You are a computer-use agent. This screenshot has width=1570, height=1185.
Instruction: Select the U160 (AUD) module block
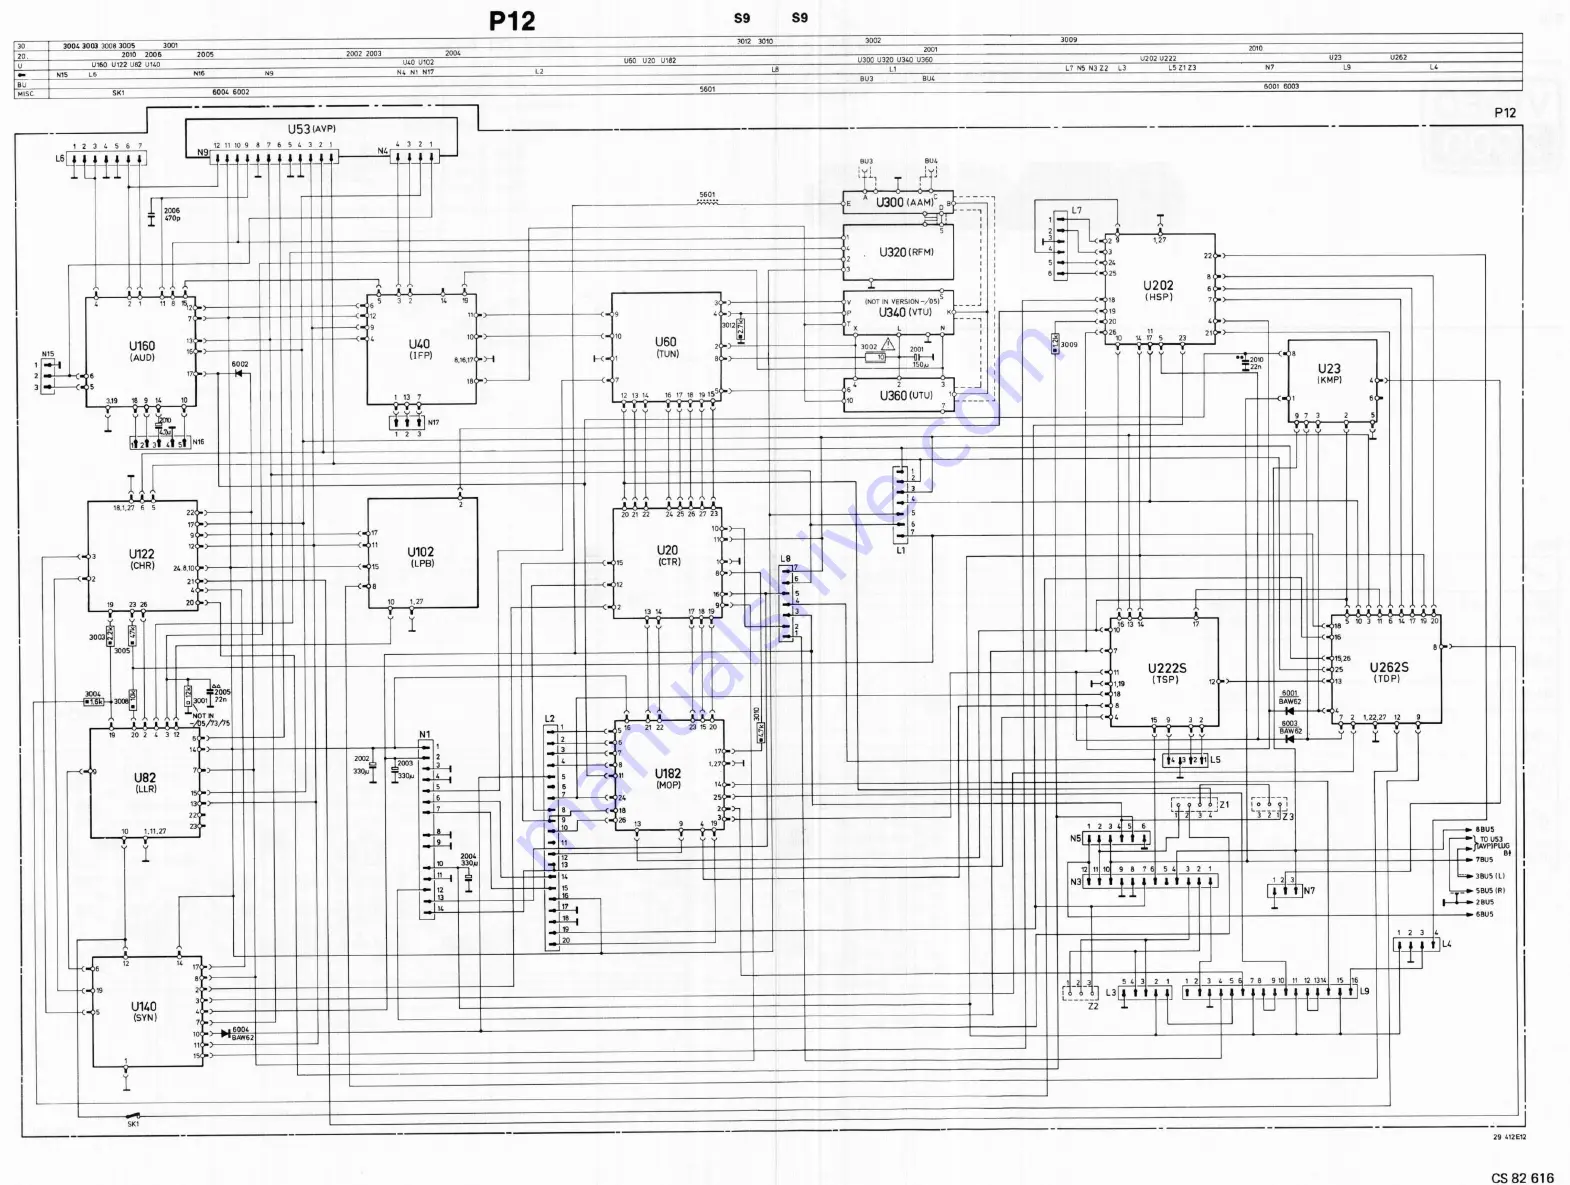pos(141,352)
